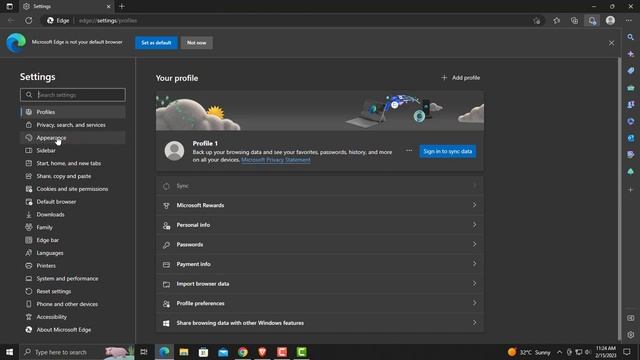640x360 pixels.
Task: Expand the Sync row
Action: [320, 186]
